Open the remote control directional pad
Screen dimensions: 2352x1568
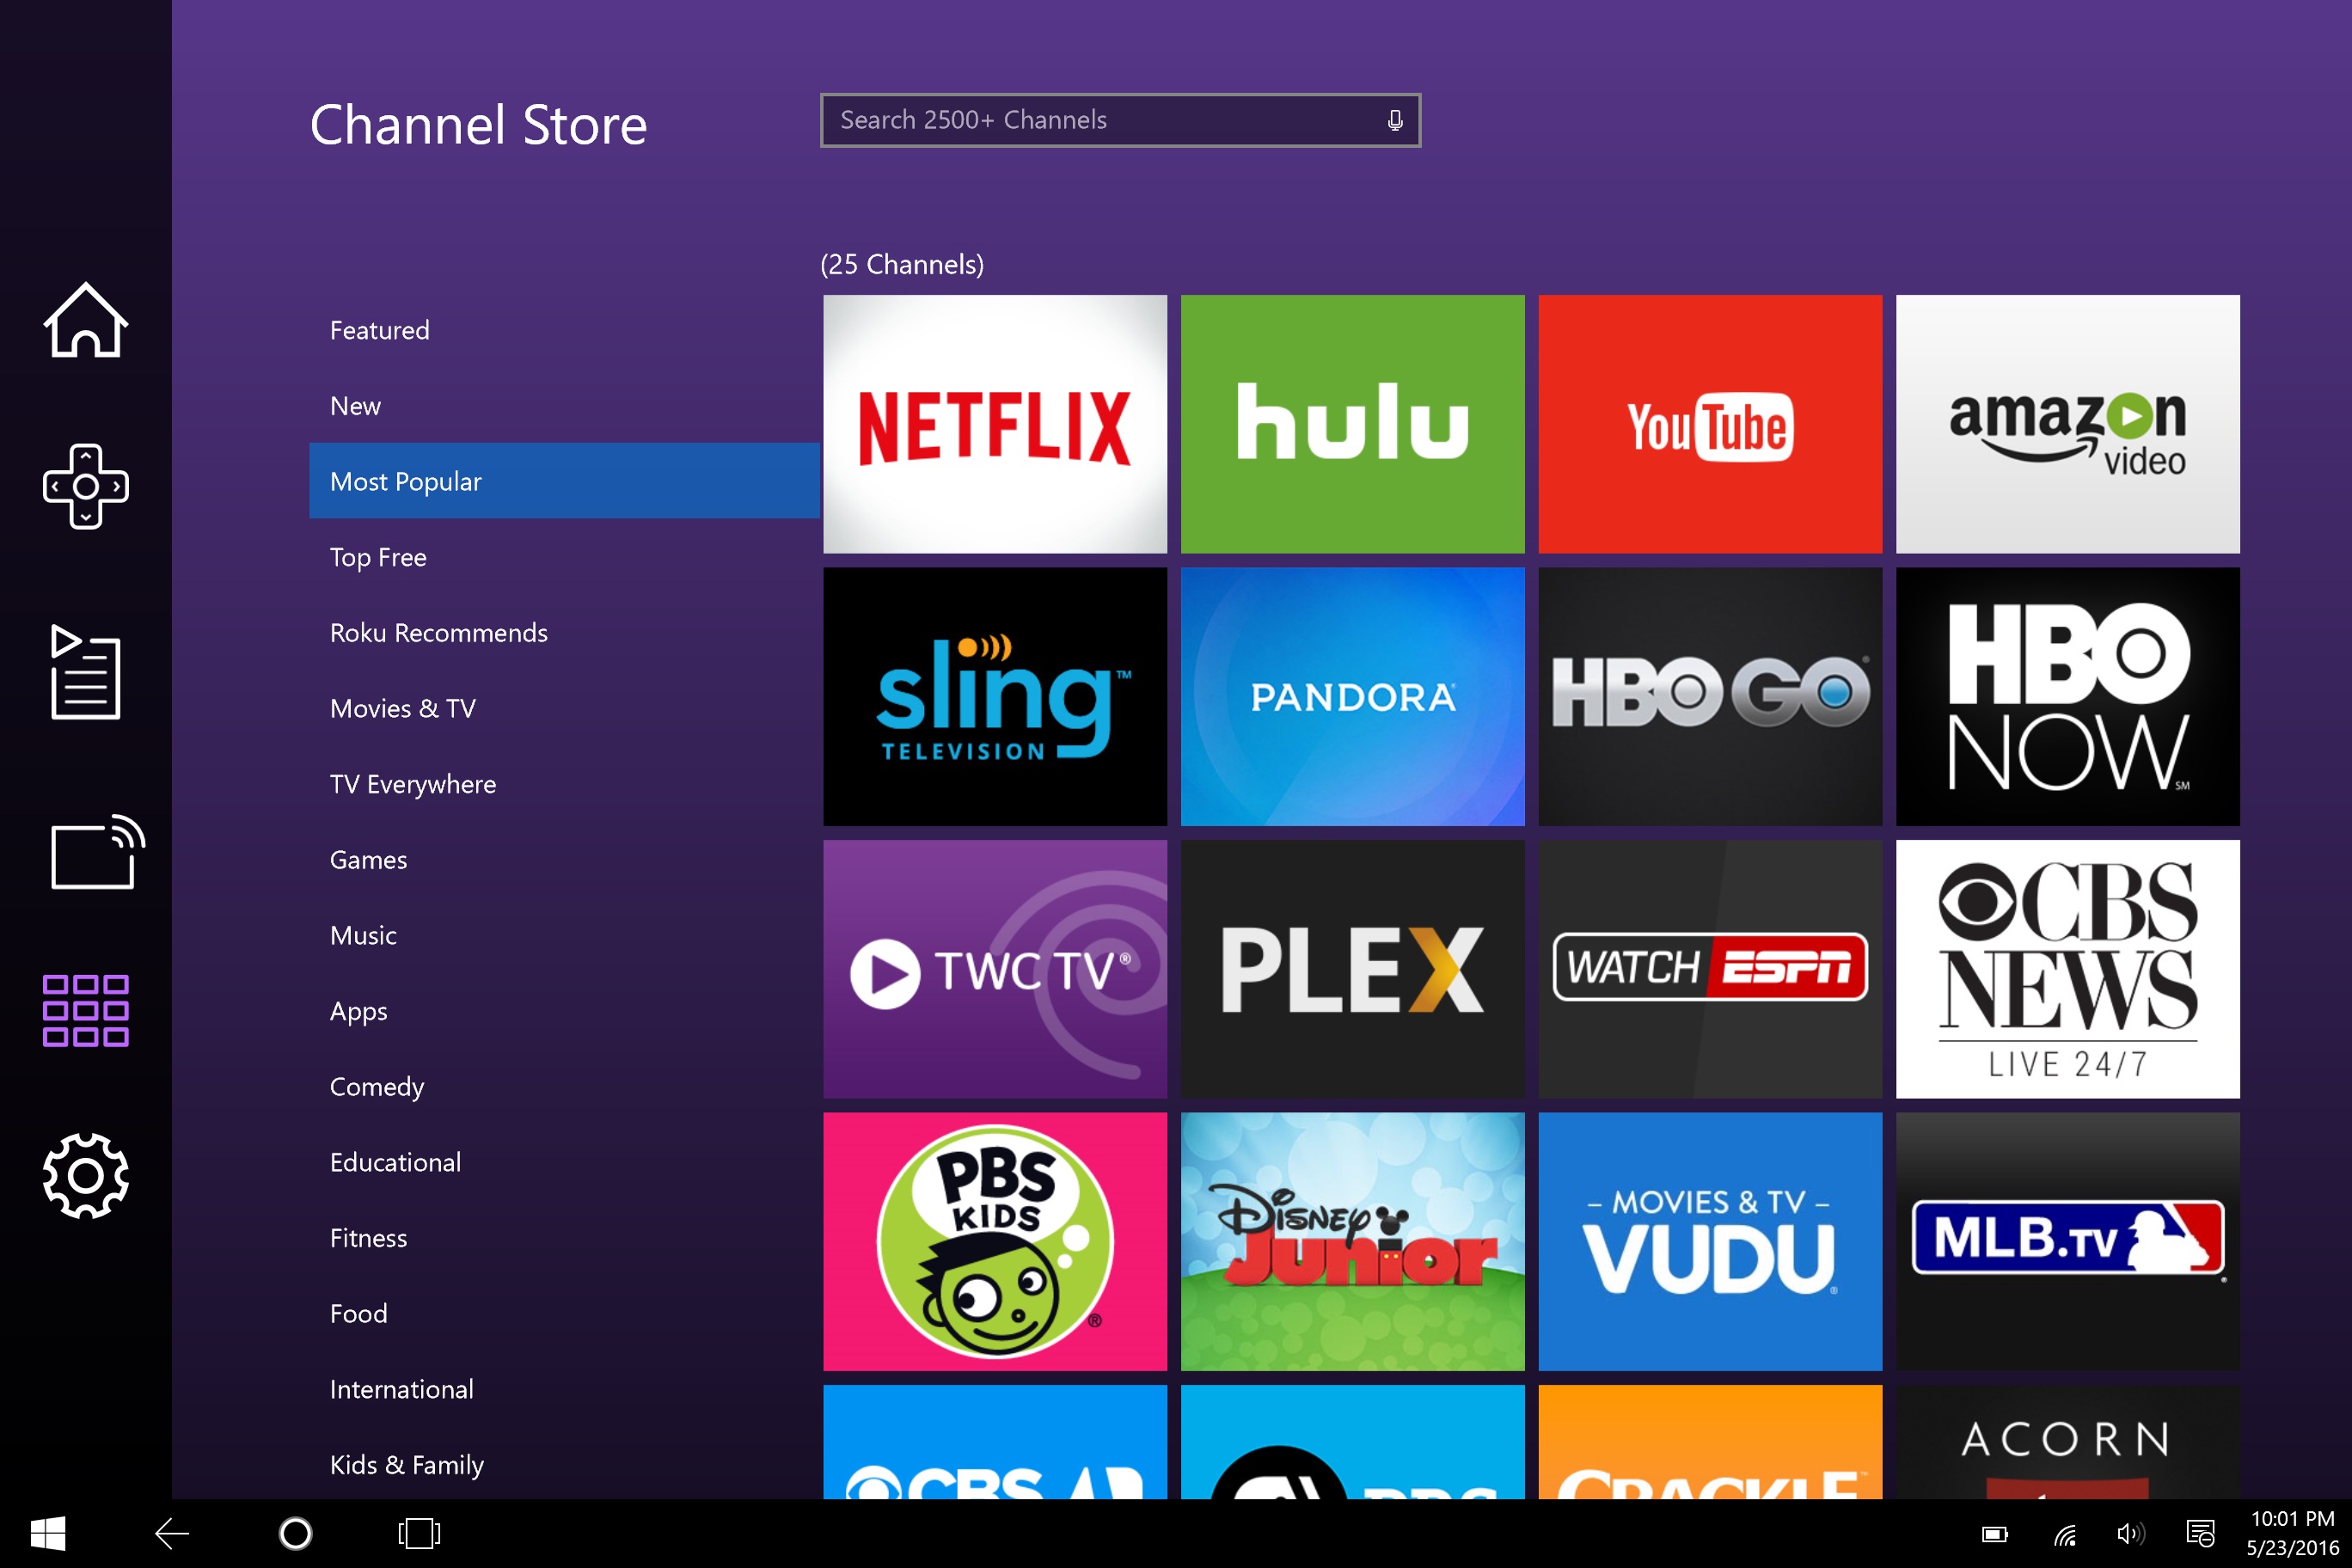85,487
